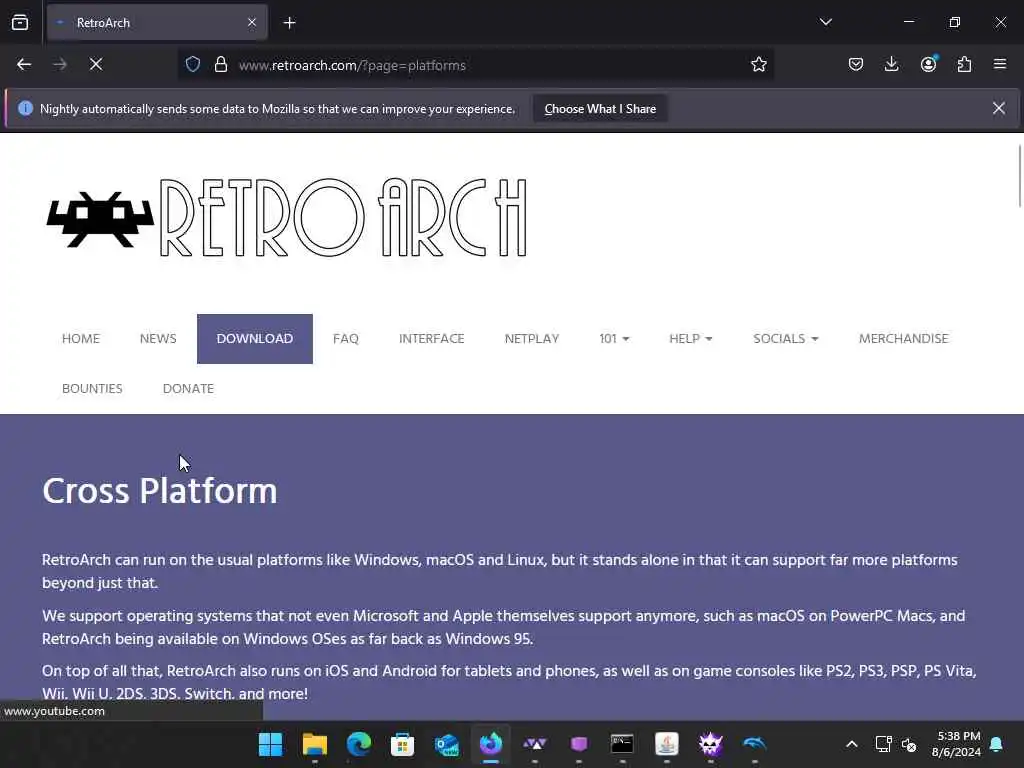Open the Save to Pocket icon
The image size is (1024, 768).
pyautogui.click(x=856, y=64)
